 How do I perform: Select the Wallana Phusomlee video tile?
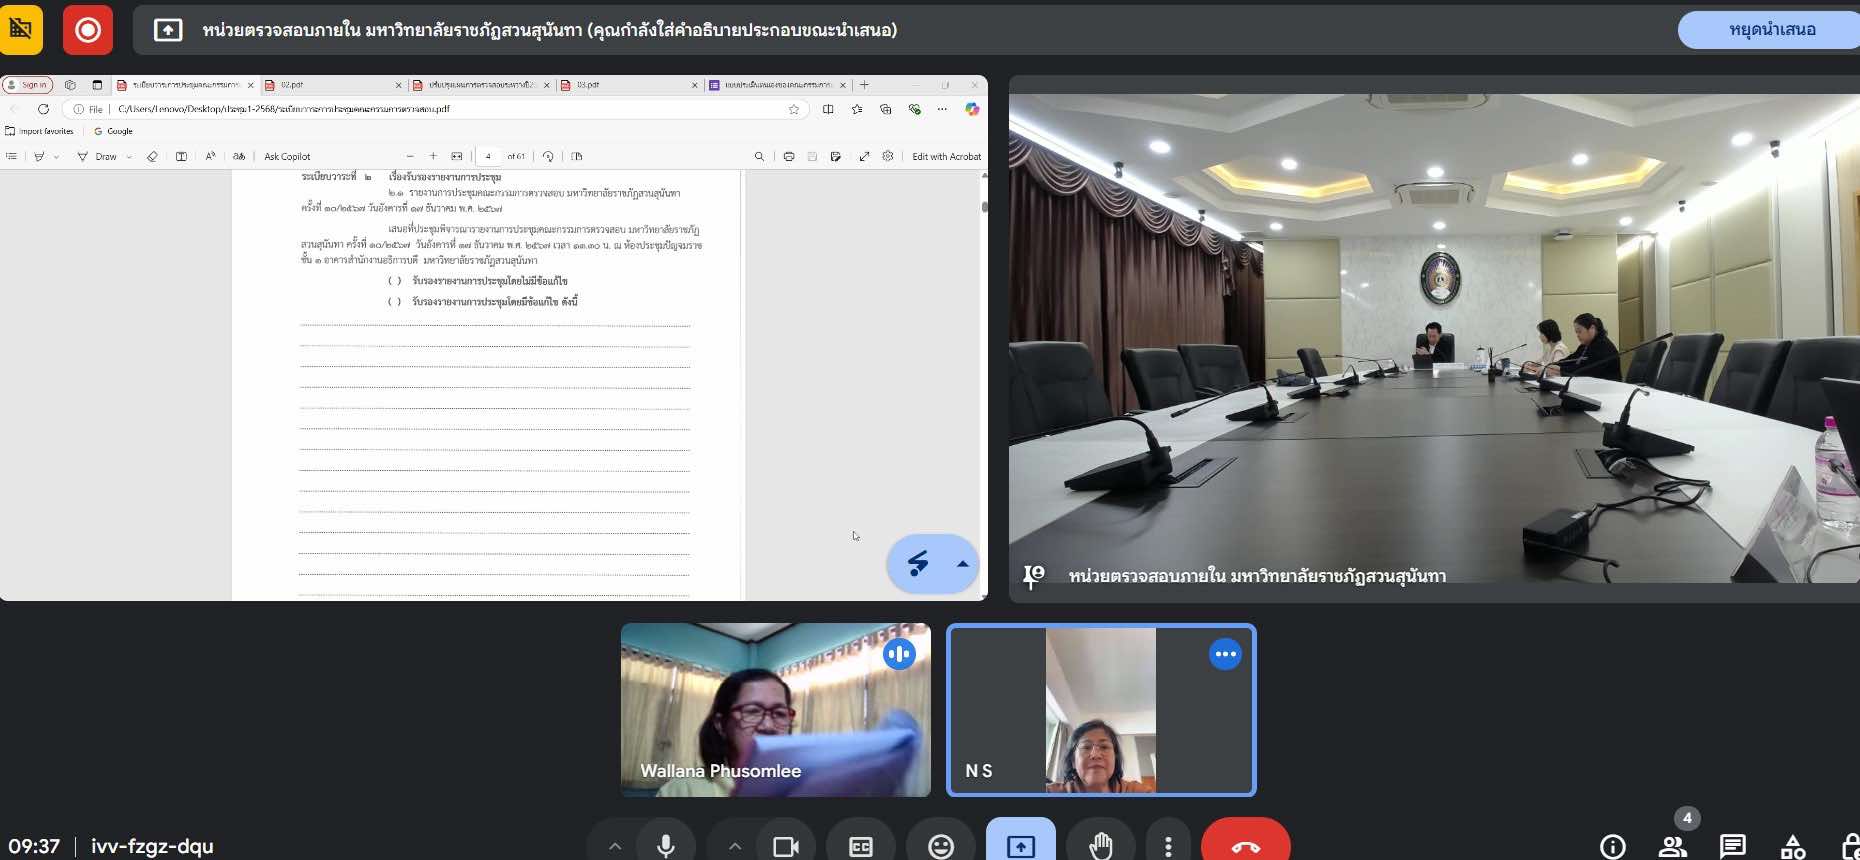(775, 710)
